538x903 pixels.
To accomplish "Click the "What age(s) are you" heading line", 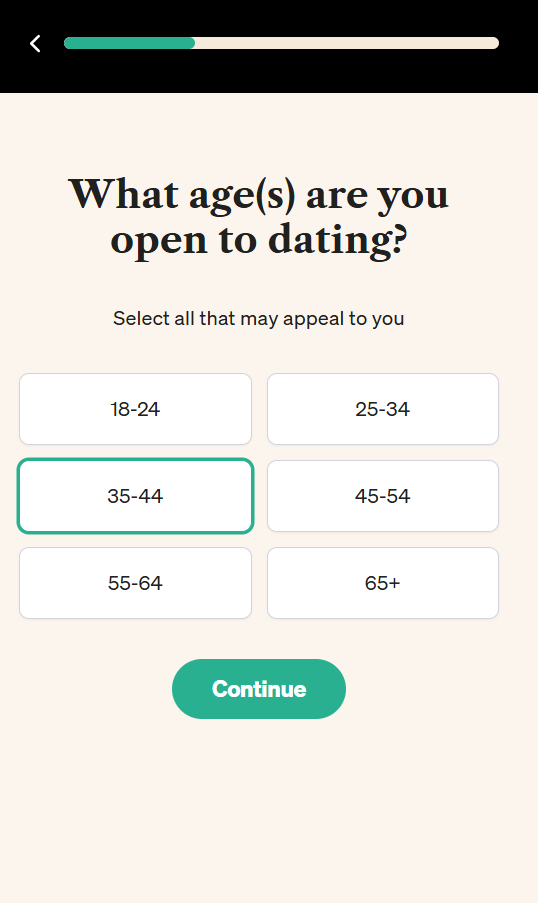I will [259, 195].
